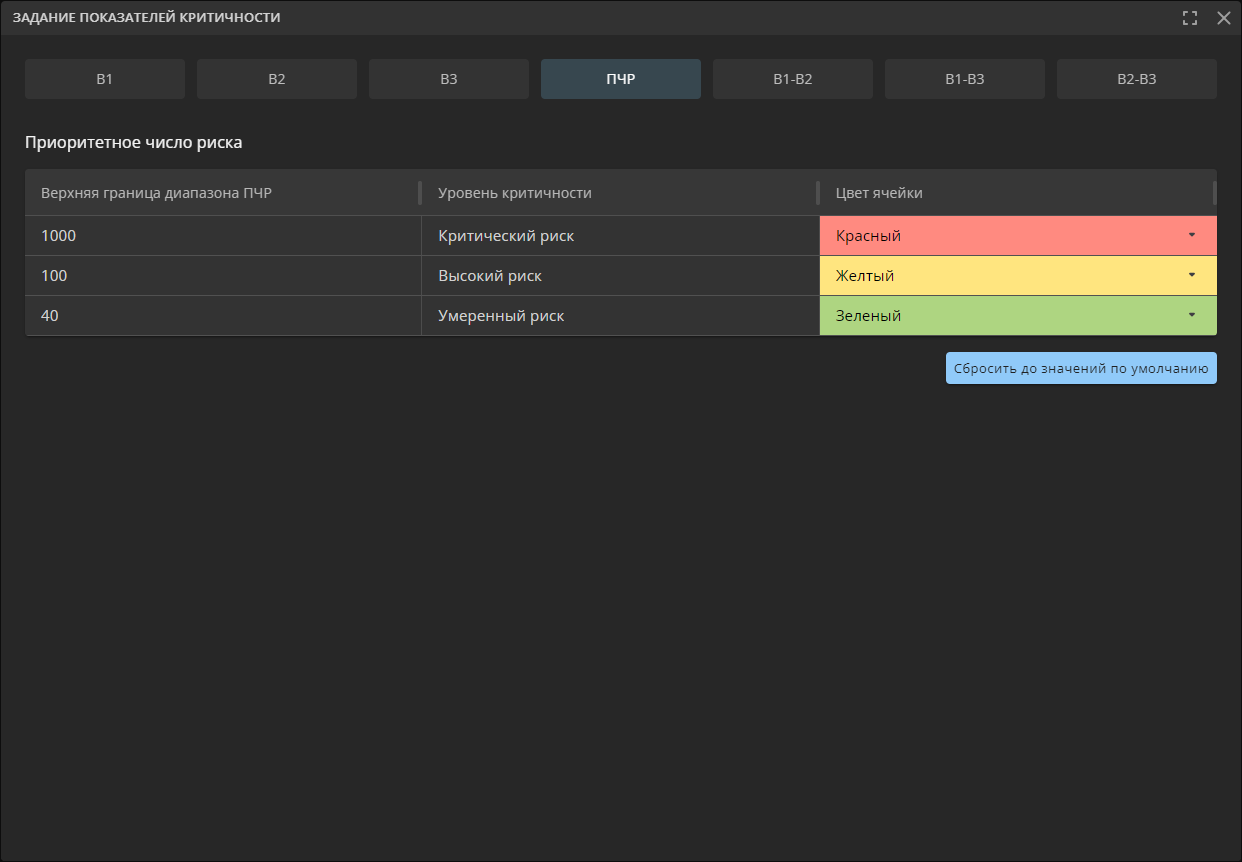Click Сбросить до значений по умолчанию button

[1081, 368]
